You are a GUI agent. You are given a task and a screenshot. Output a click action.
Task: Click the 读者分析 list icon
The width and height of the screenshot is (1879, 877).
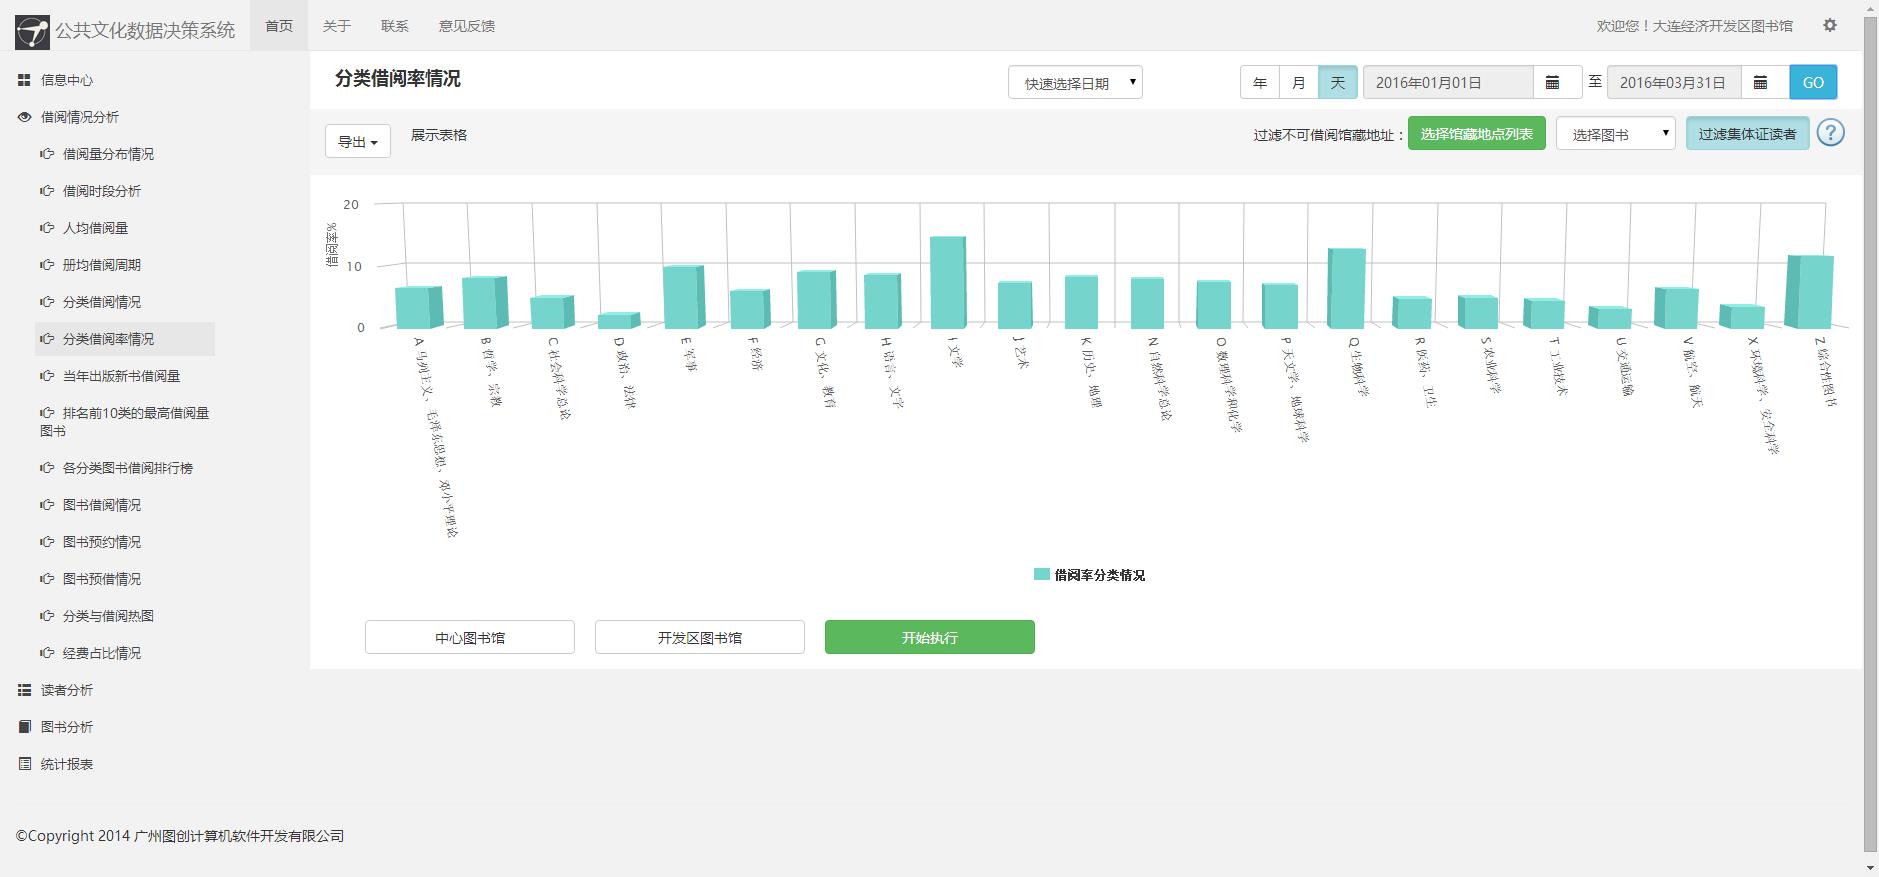coord(24,690)
